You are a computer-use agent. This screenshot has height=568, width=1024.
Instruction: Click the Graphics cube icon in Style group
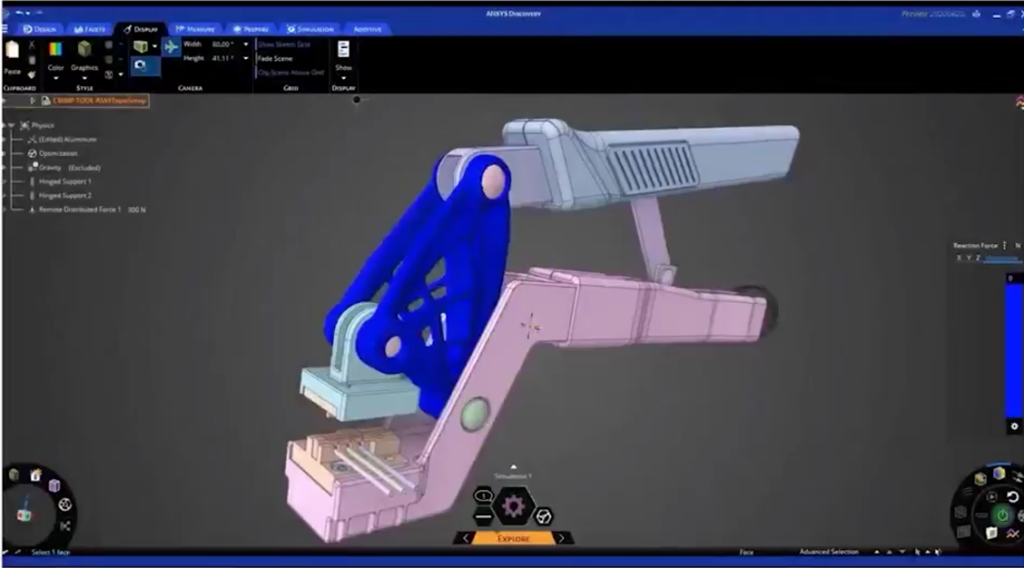85,50
